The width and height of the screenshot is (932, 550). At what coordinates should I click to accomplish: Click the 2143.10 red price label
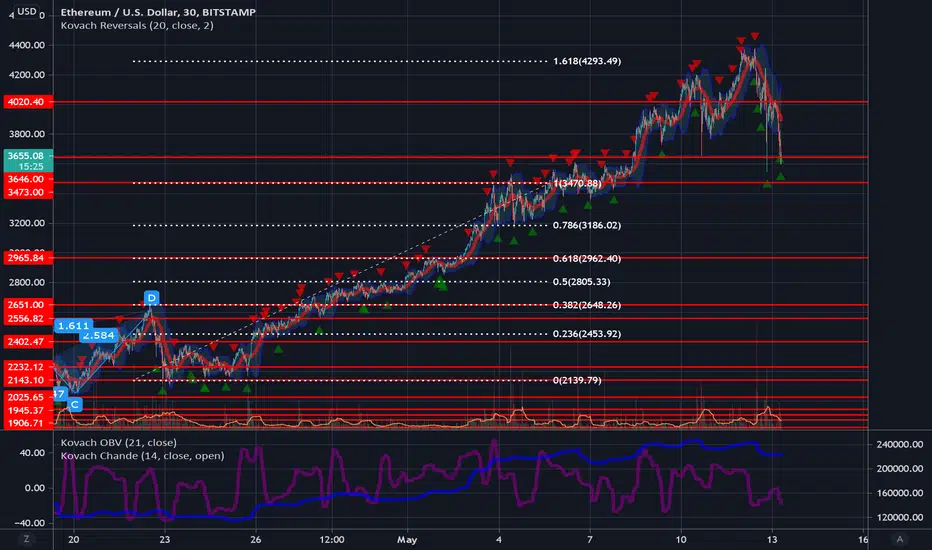pyautogui.click(x=28, y=380)
